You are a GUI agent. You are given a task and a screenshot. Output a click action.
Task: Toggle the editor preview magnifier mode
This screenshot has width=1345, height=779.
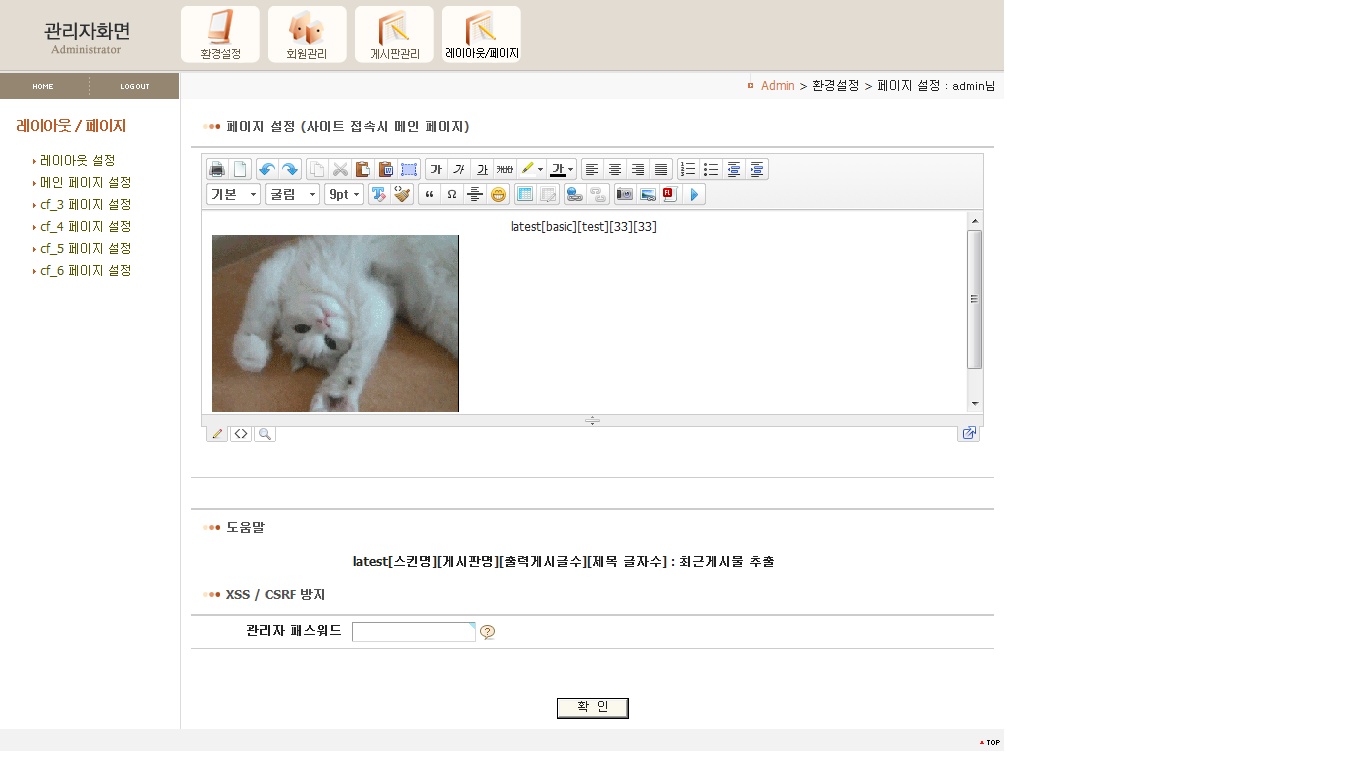(264, 434)
